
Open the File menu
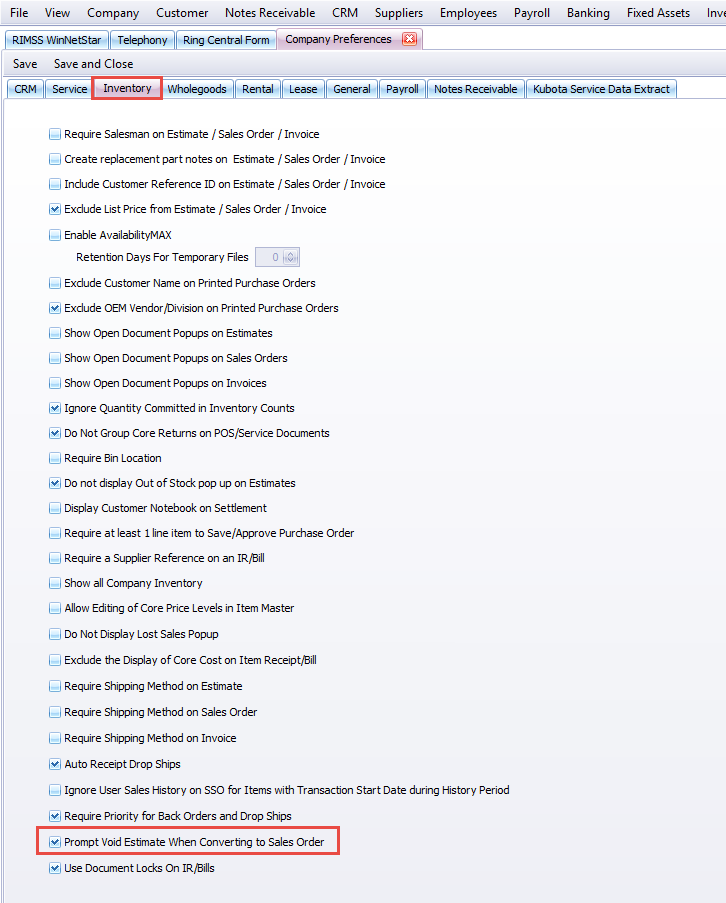[x=19, y=13]
